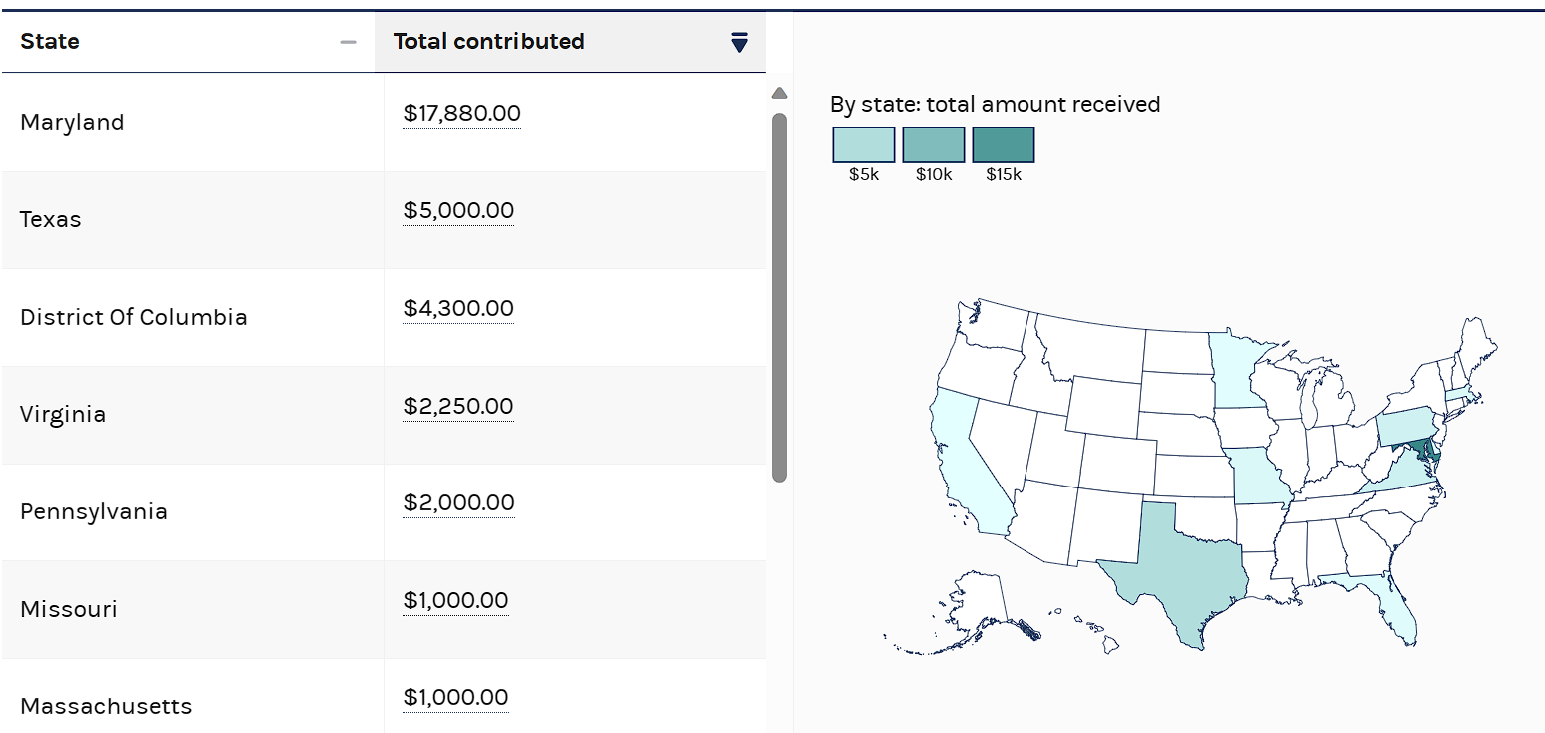Open the $5,000.00 Texas contribution link
This screenshot has height=733, width=1545.
pyautogui.click(x=458, y=211)
